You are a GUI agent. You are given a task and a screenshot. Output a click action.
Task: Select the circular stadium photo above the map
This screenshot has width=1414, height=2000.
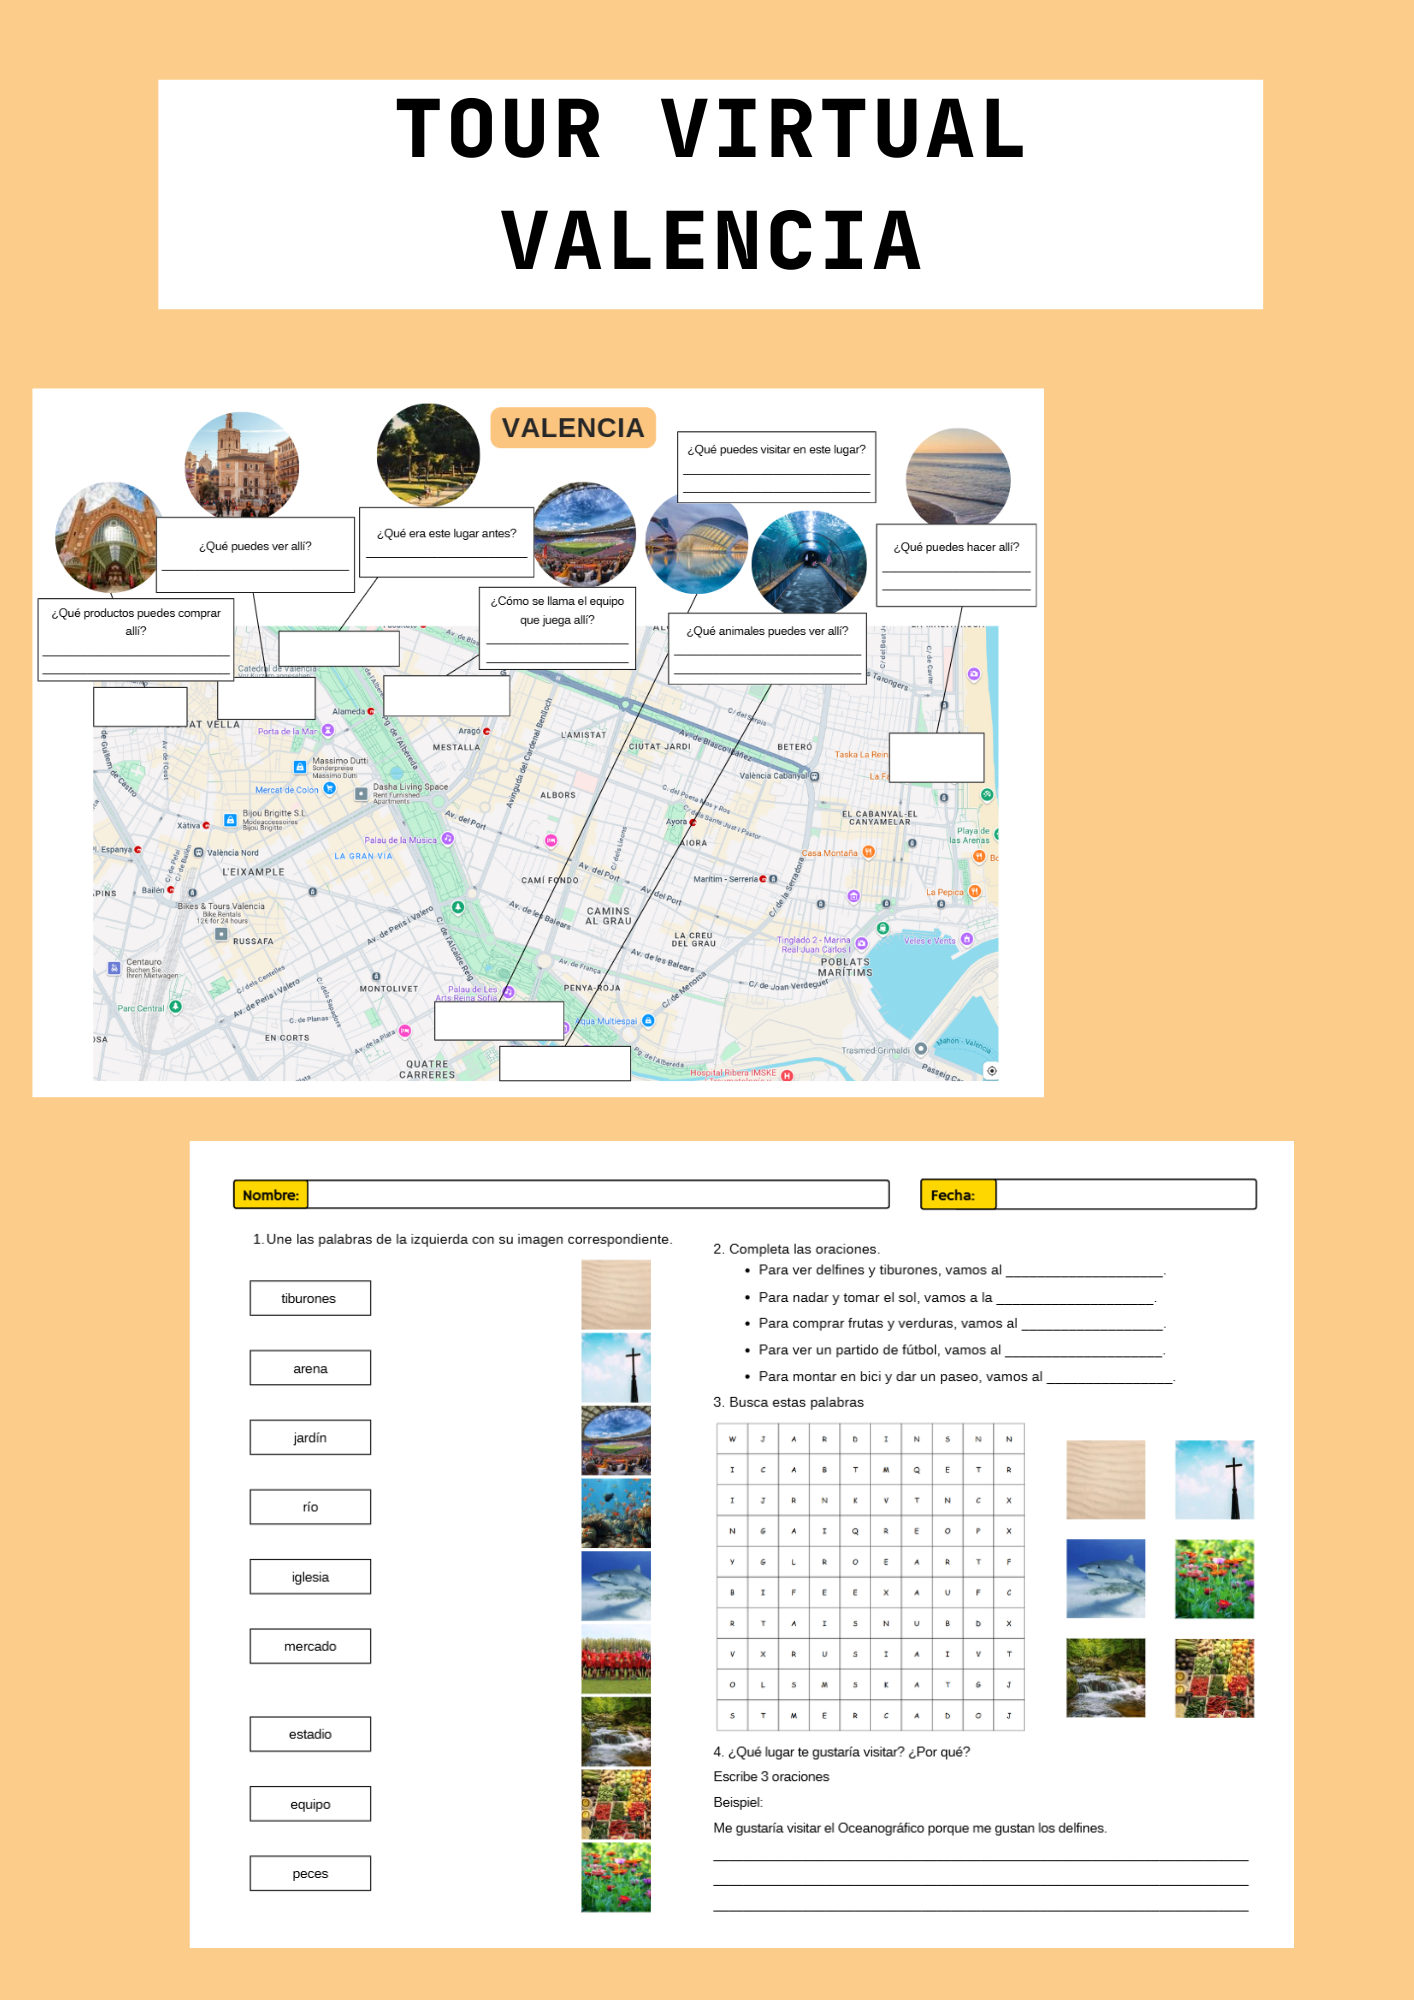(x=585, y=534)
